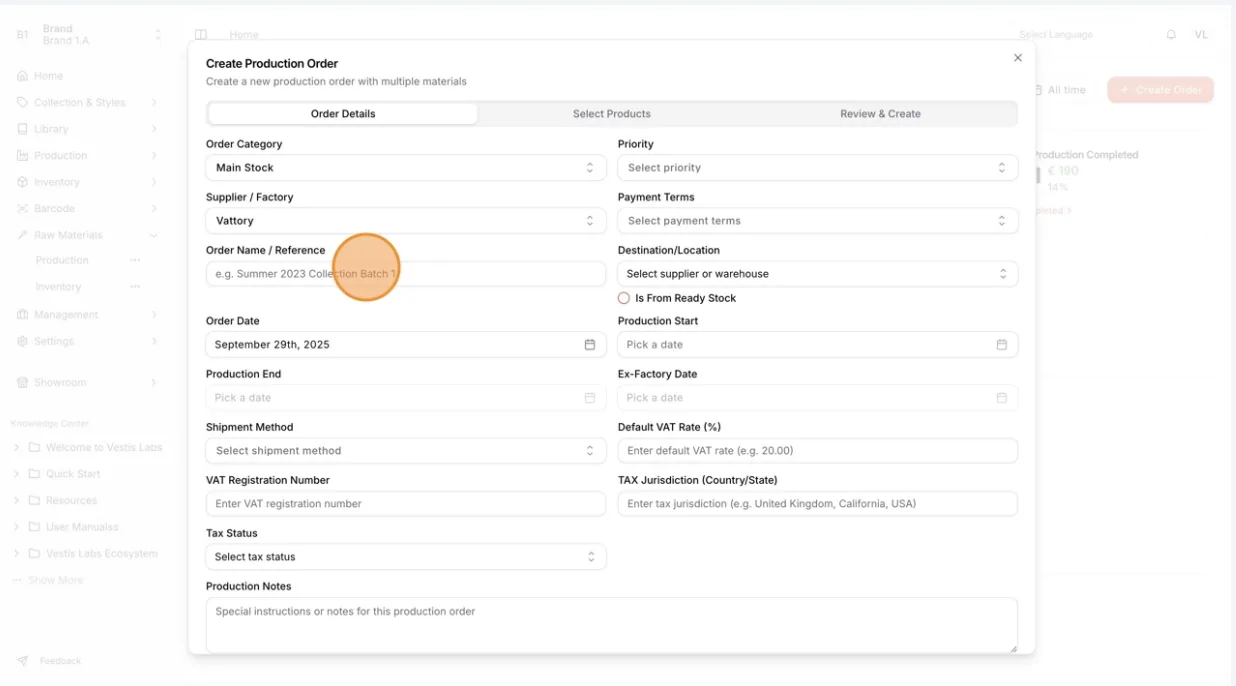Screen dimensions: 1236x686
Task: Open the Order Category dropdown
Action: 406,168
